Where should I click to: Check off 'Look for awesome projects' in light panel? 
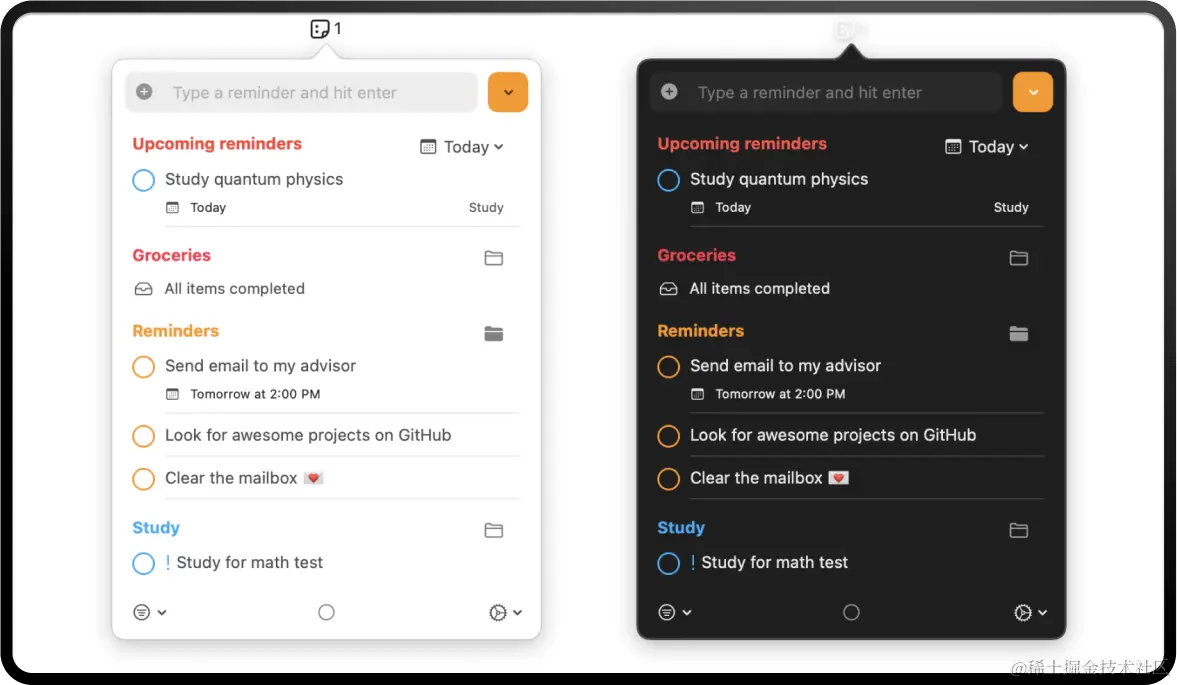click(x=143, y=436)
